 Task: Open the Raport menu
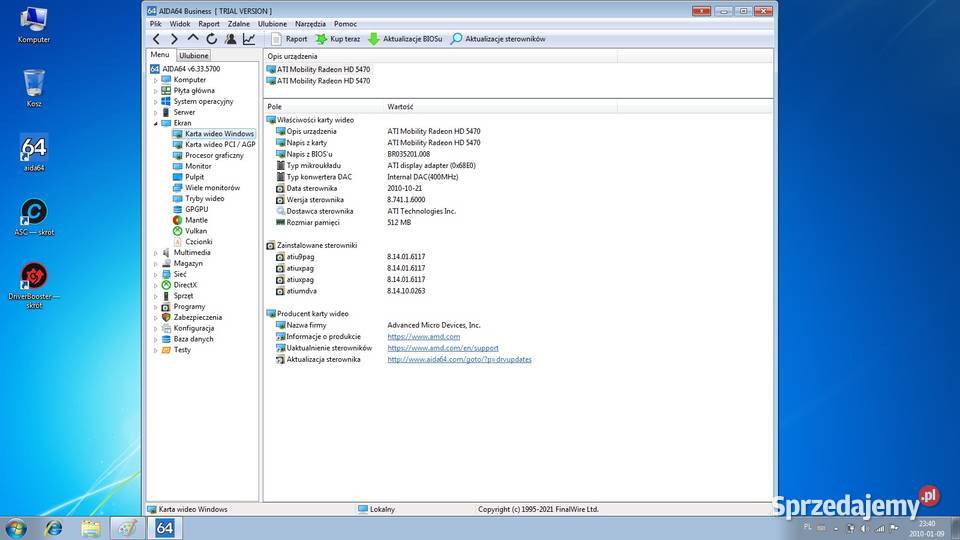coord(209,24)
